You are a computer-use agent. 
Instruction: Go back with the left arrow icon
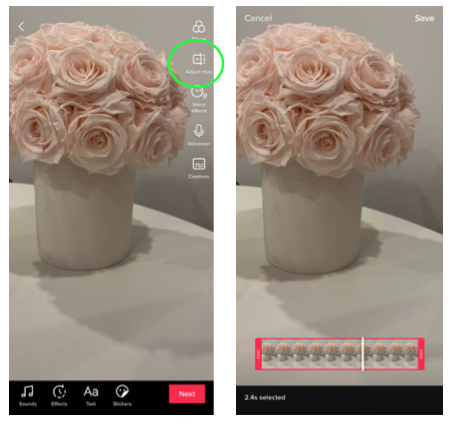tap(21, 26)
